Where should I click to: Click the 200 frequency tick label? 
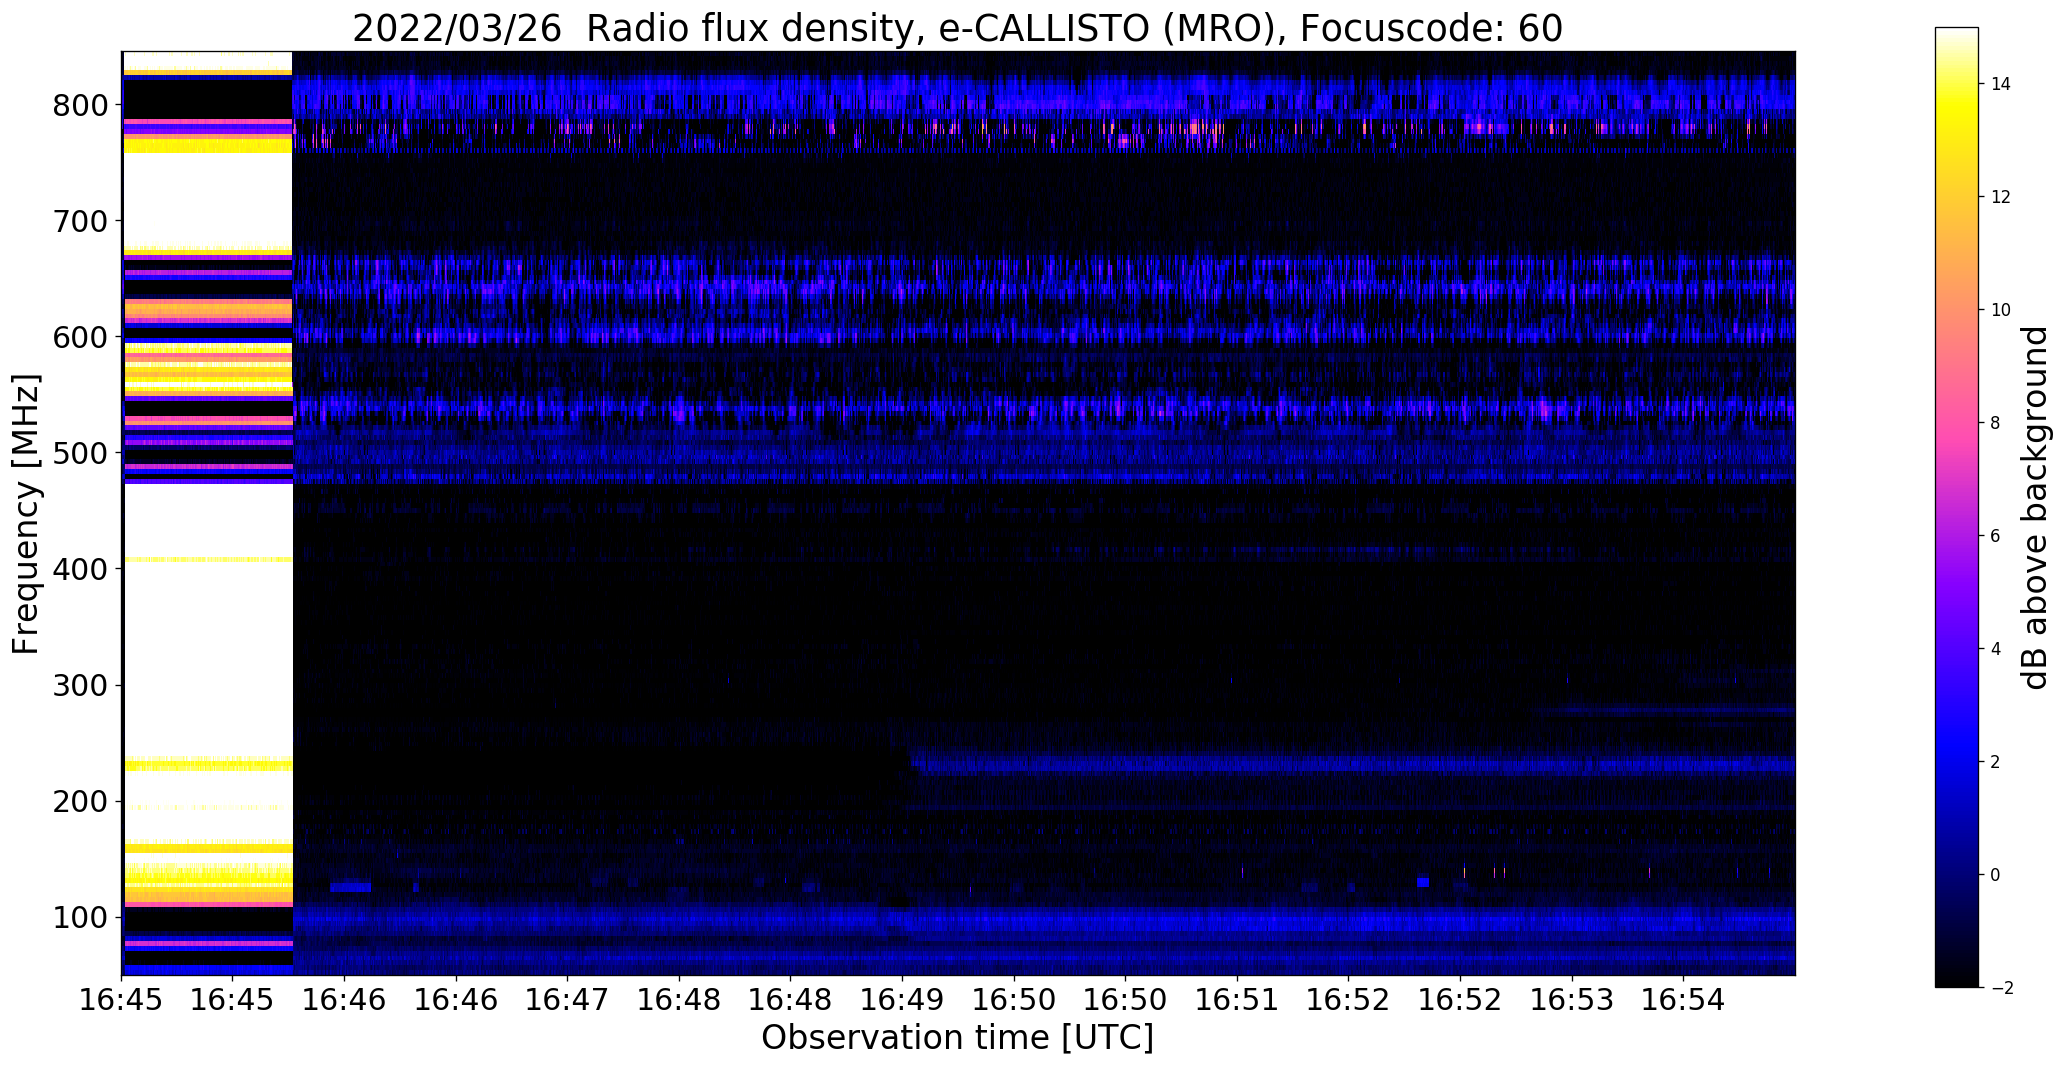point(82,802)
